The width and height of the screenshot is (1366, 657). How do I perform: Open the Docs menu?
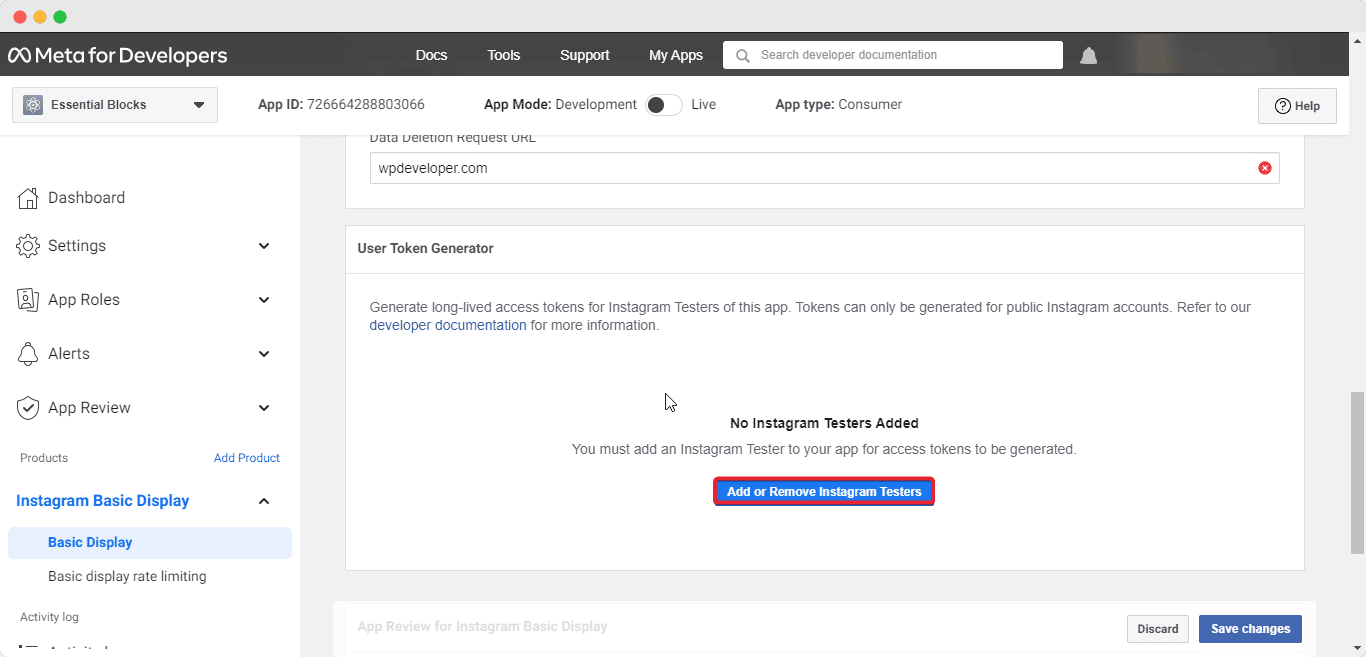(x=431, y=55)
